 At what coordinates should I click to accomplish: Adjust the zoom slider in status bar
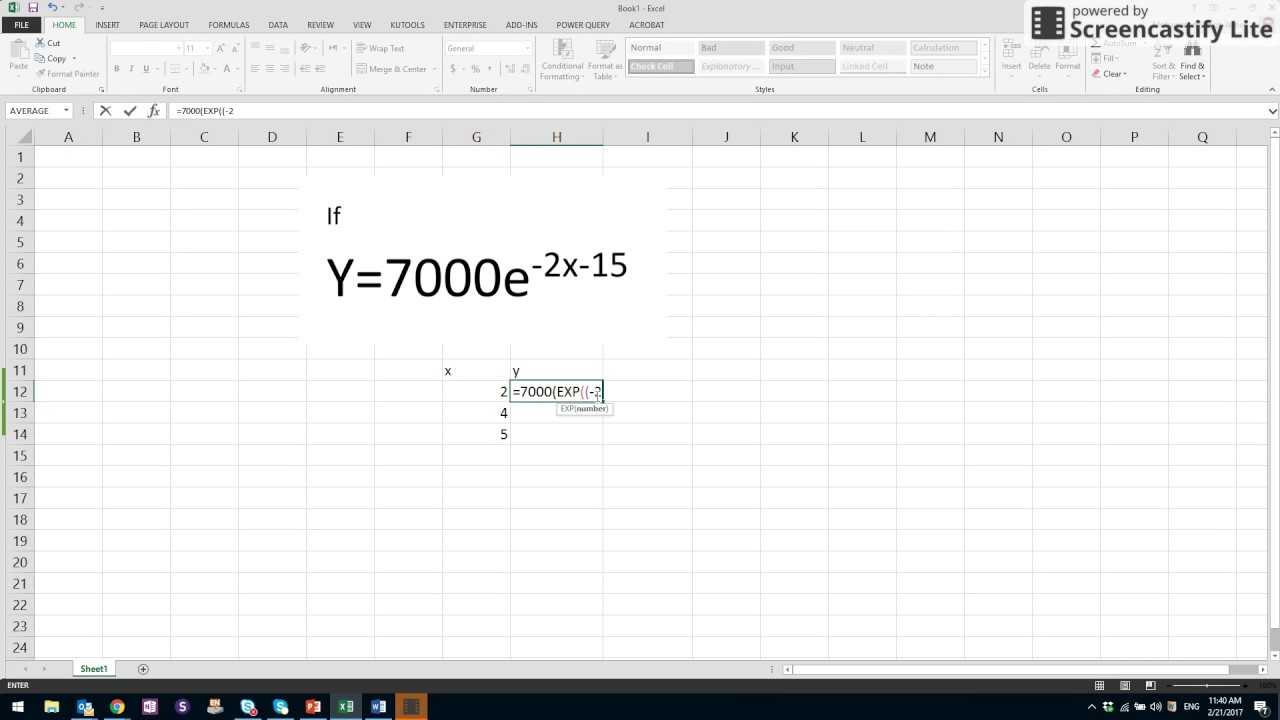[1205, 685]
